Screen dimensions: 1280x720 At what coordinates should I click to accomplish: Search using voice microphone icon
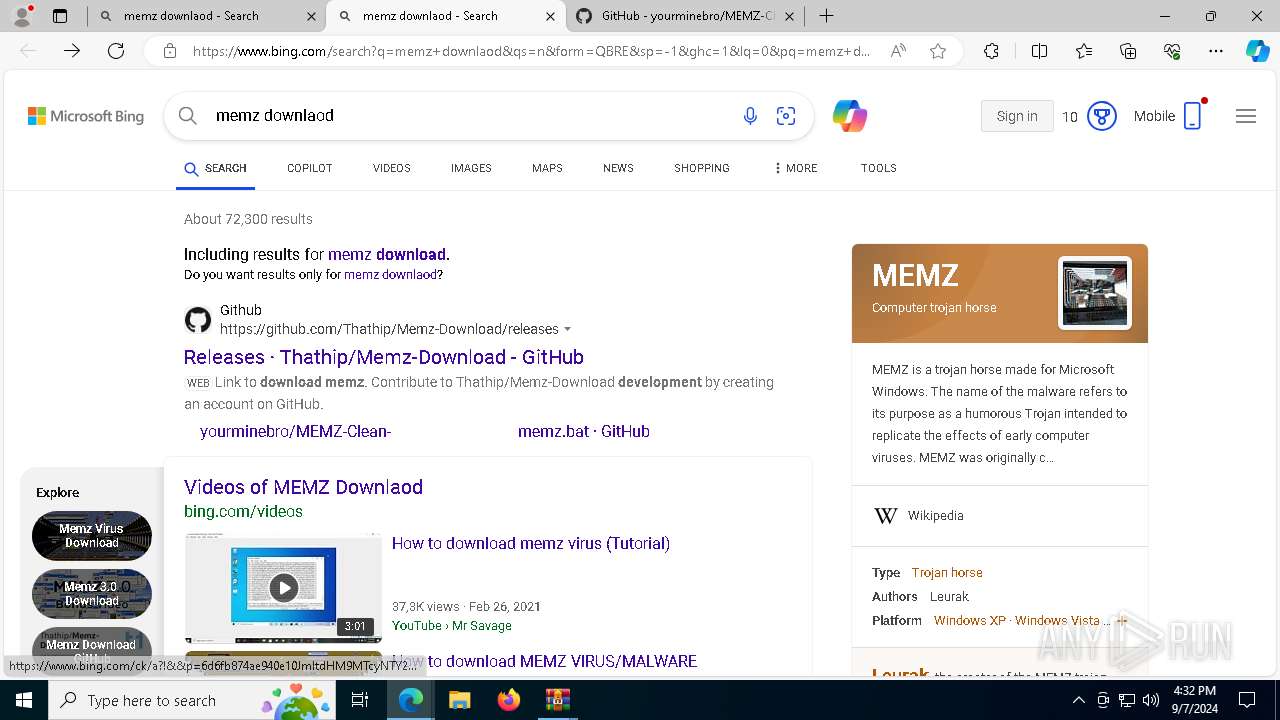(x=750, y=116)
